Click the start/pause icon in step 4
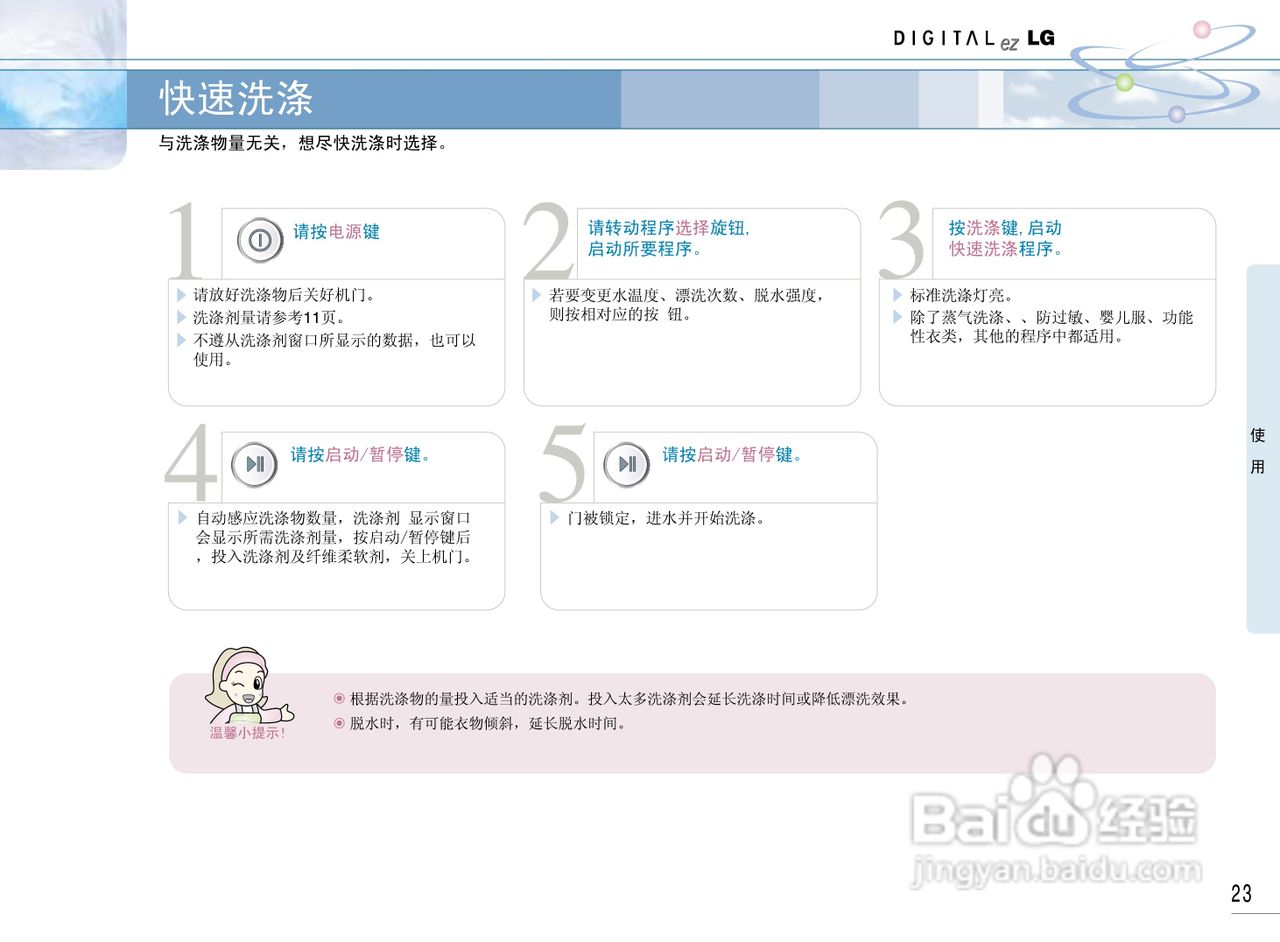The height and width of the screenshot is (942, 1280). coord(254,464)
